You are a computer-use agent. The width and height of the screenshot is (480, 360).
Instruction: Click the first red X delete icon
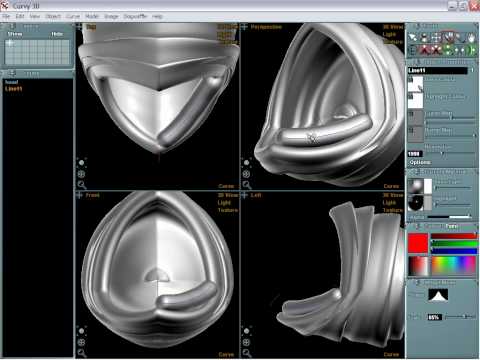click(x=424, y=50)
